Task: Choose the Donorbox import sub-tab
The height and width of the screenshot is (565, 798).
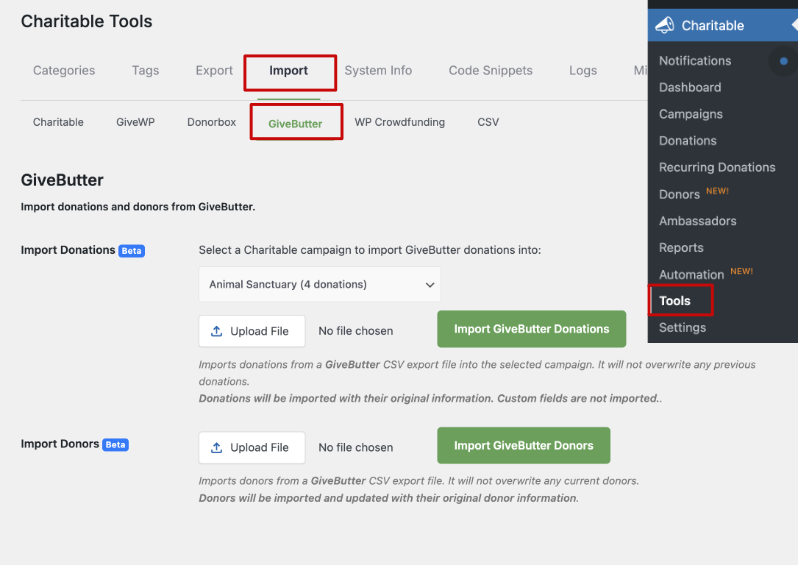Action: pos(212,122)
